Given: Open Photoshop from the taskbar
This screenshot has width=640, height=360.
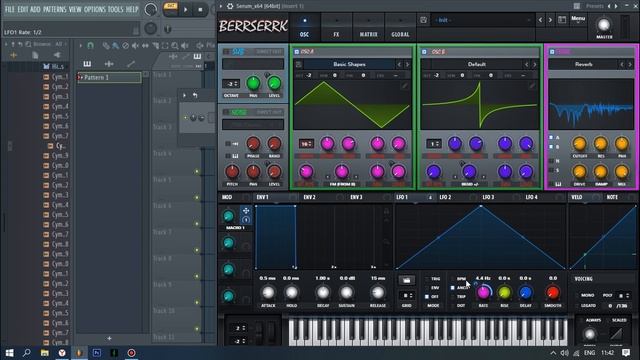Looking at the screenshot, I should [x=97, y=353].
